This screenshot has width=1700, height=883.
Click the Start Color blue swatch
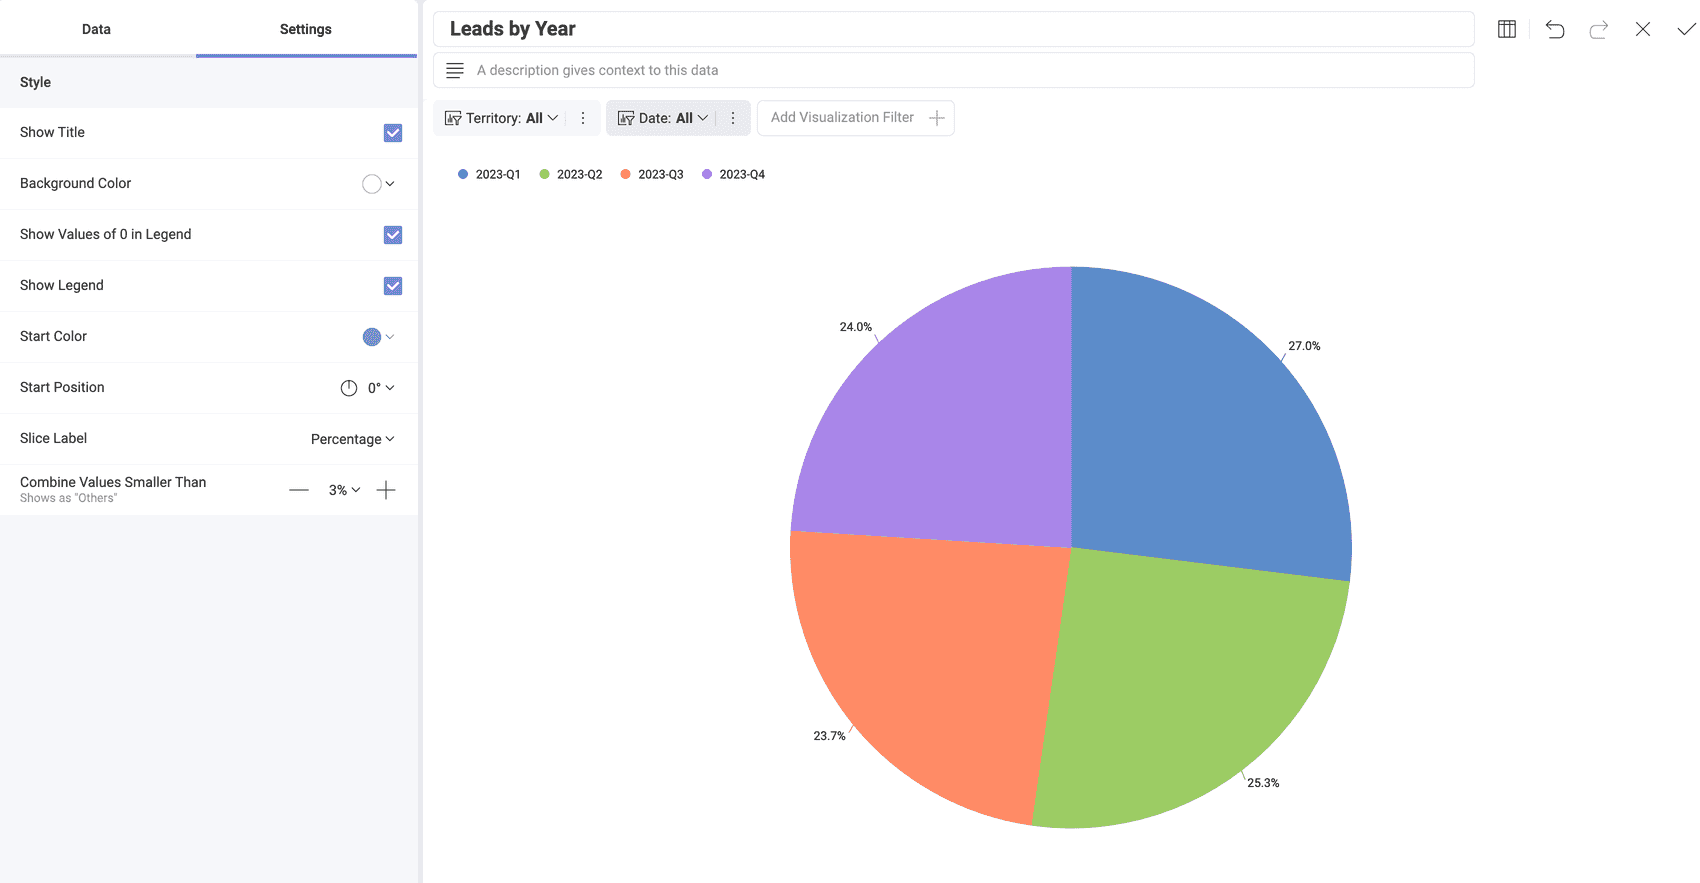372,337
